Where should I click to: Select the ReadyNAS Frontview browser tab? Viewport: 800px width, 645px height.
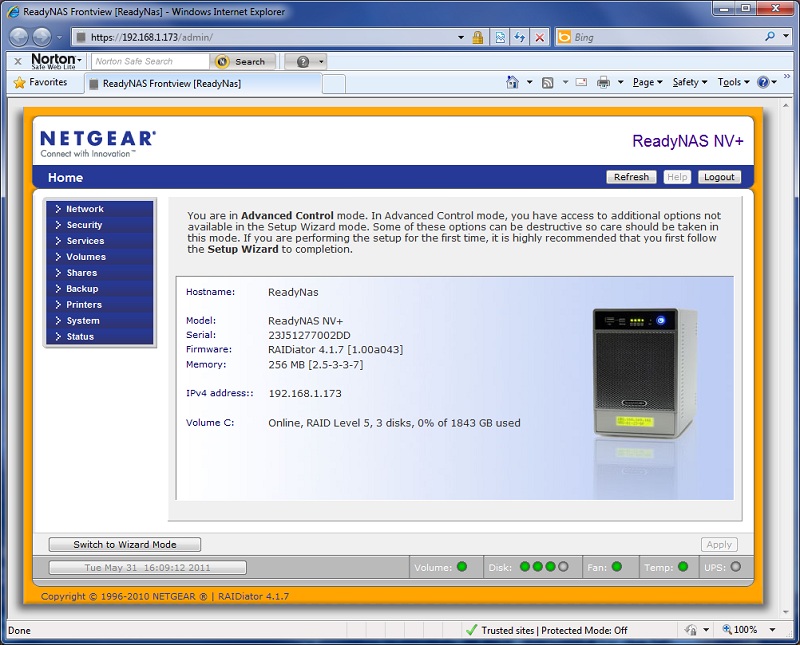pos(204,83)
